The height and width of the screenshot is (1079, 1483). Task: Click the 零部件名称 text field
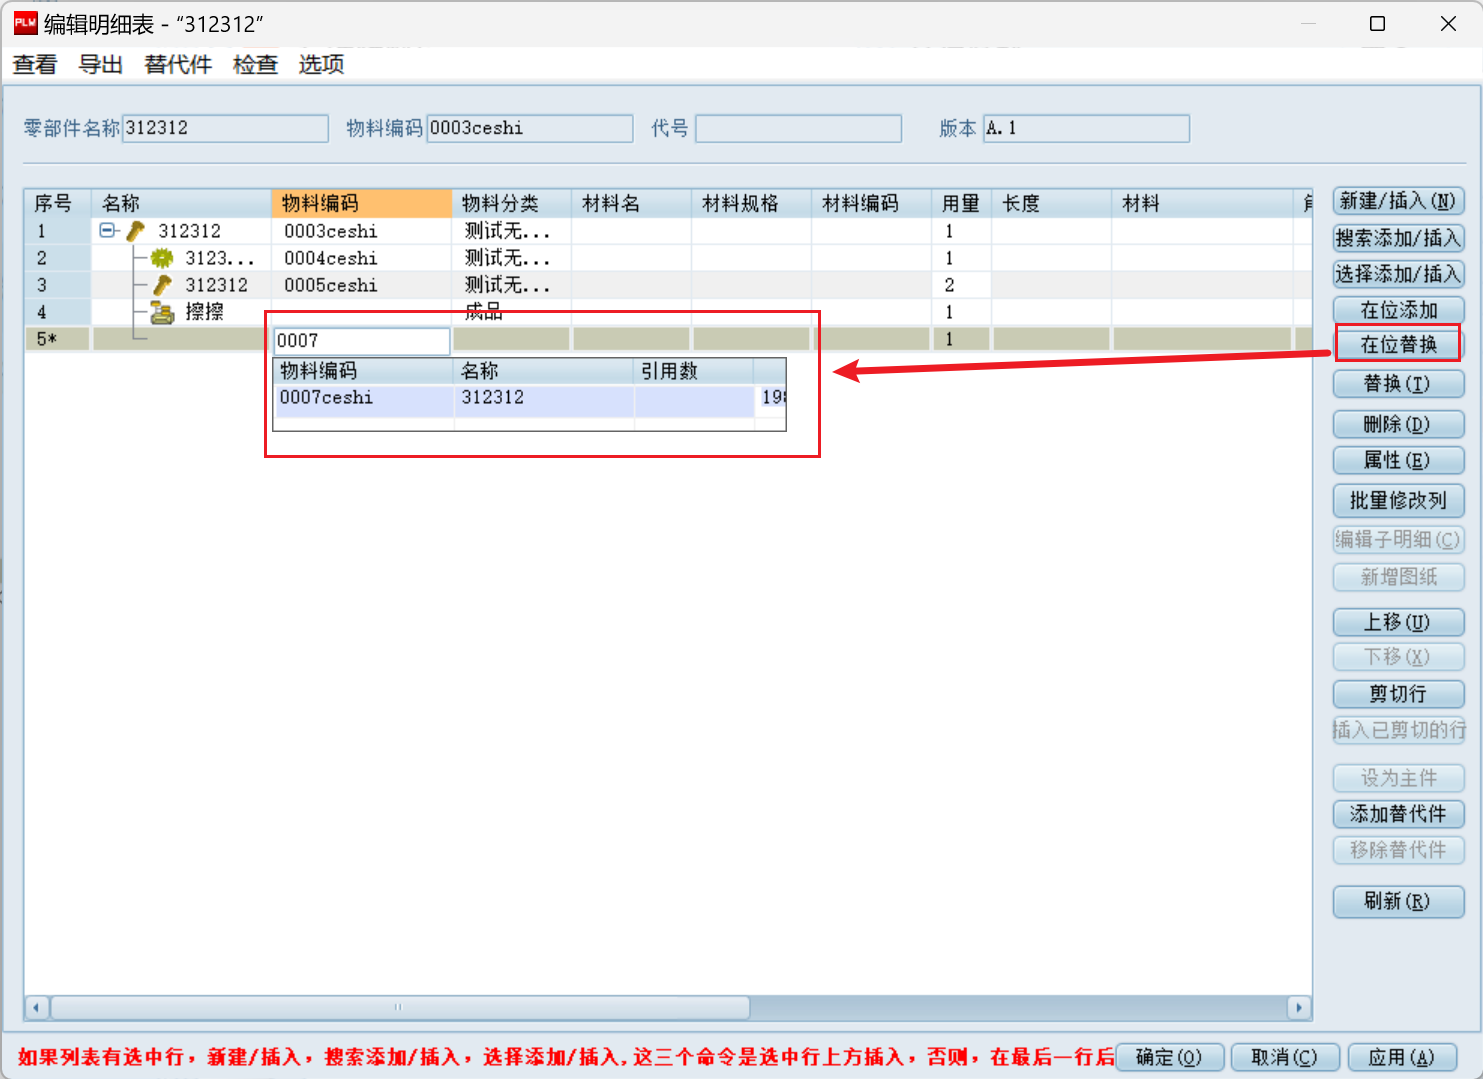(x=225, y=128)
